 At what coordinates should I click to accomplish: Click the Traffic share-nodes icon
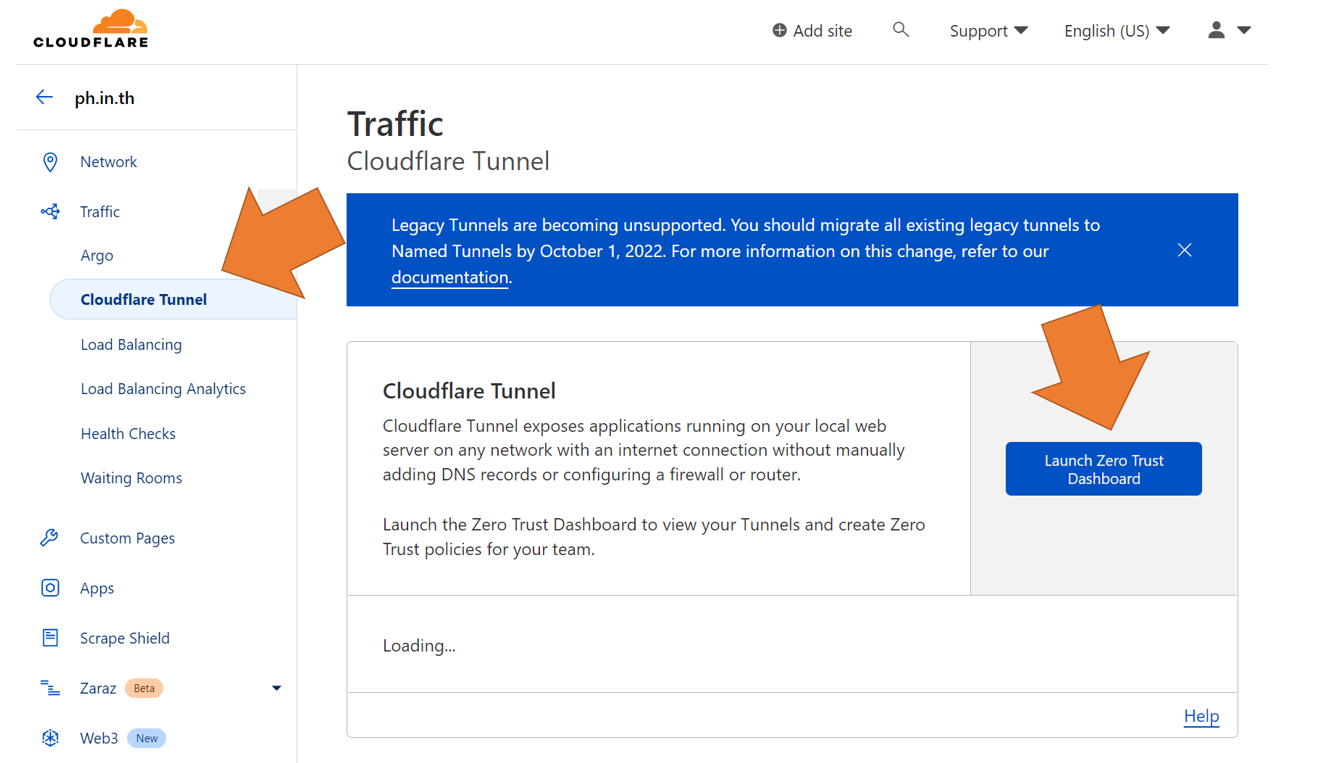[50, 212]
